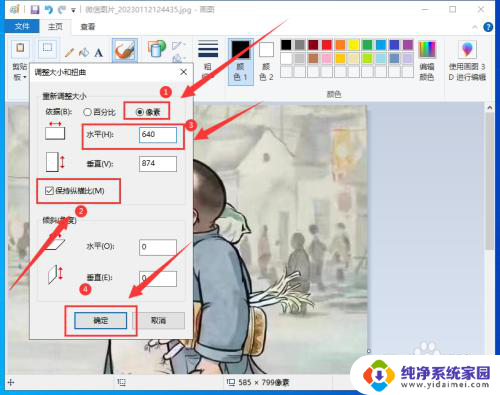500x395 pixels.
Task: Open Edit with Paint 3D
Action: [467, 49]
